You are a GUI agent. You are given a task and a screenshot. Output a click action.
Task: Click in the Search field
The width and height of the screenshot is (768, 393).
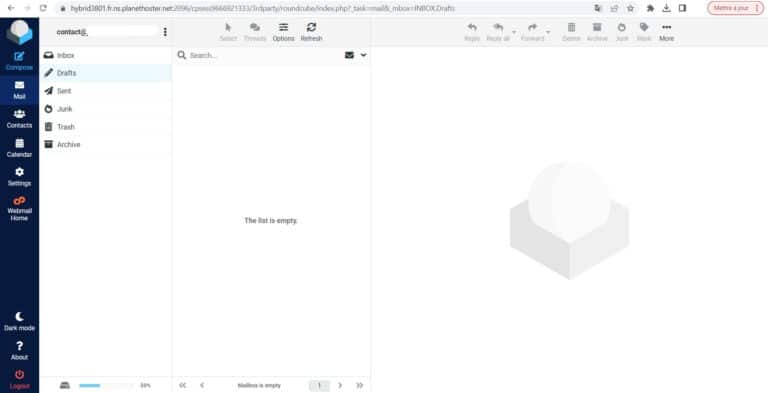point(264,55)
